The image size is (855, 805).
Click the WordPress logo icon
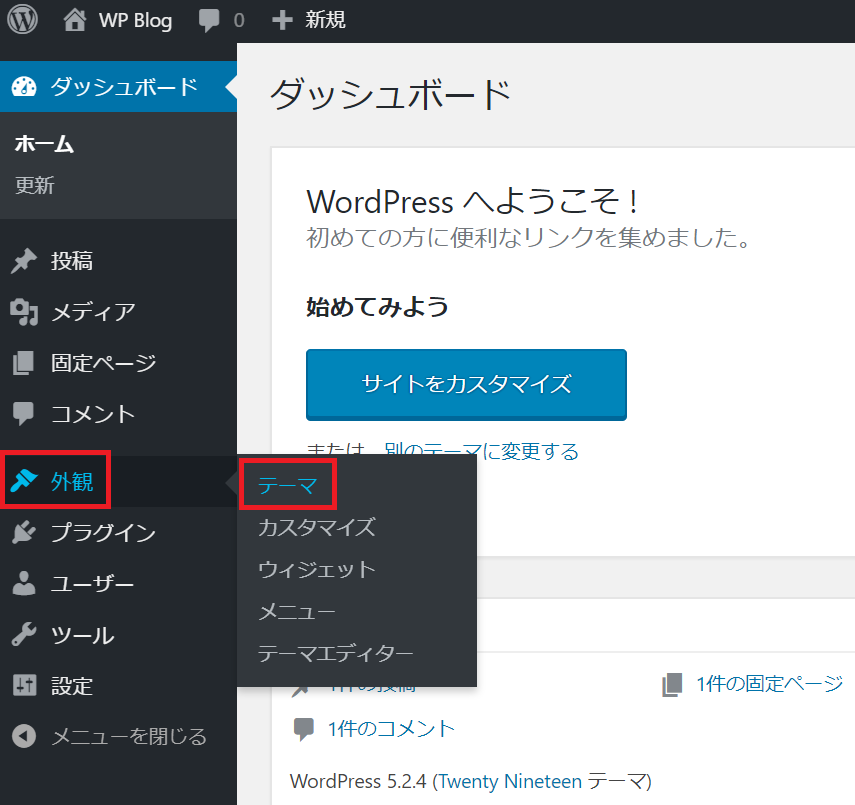pyautogui.click(x=22, y=20)
